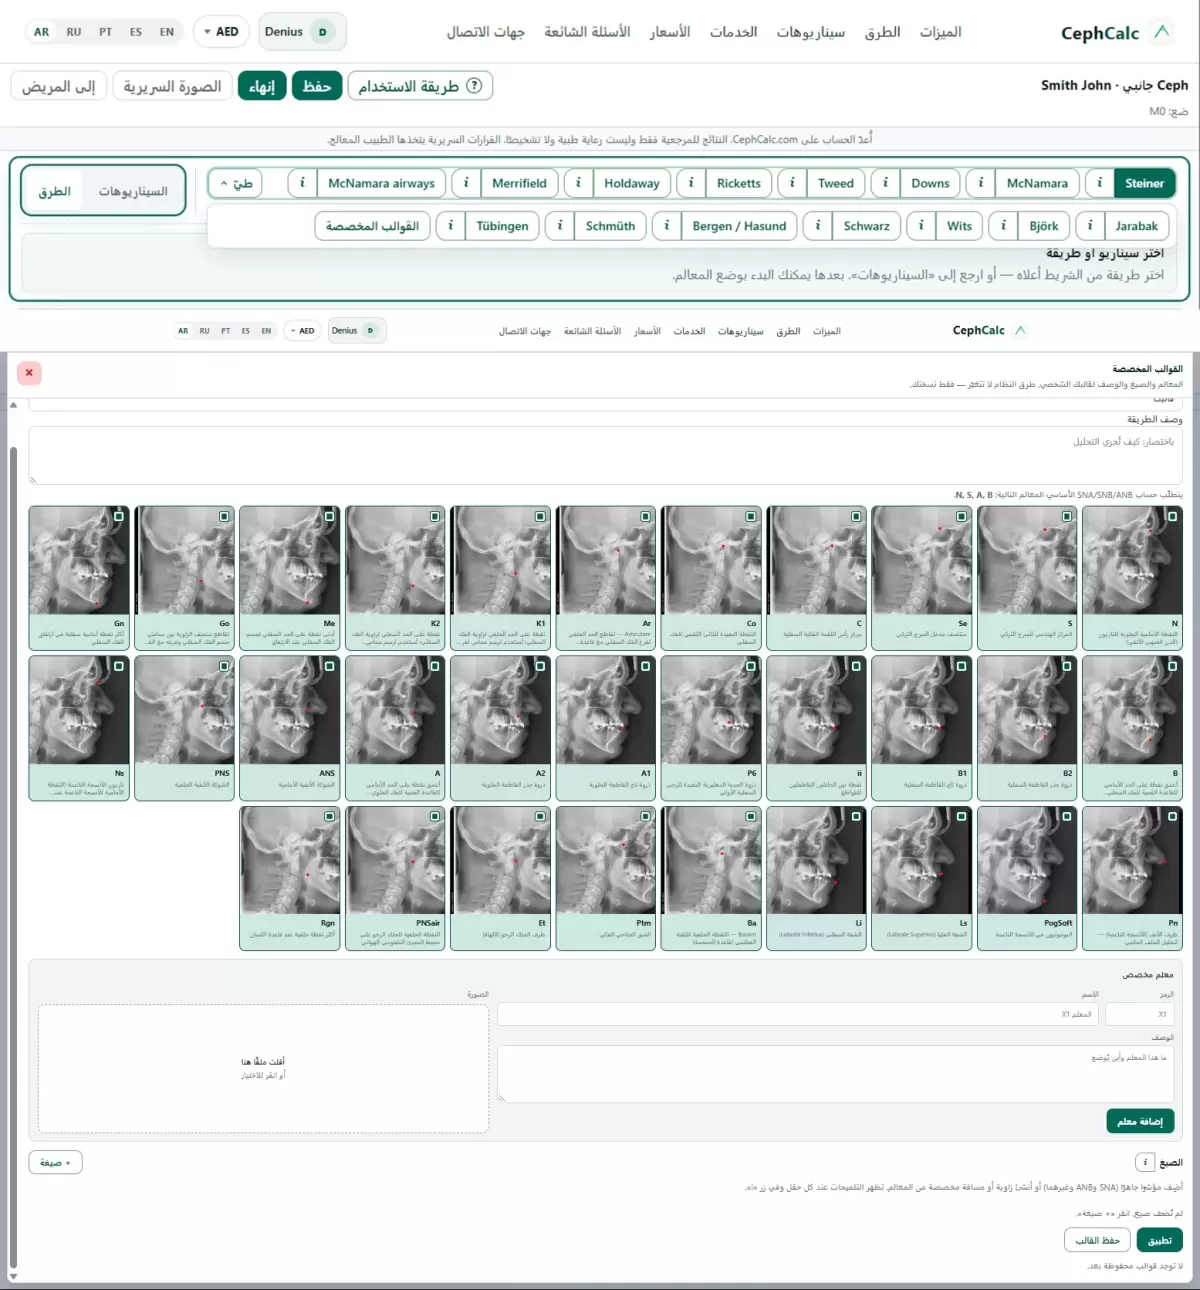1200x1290 pixels.
Task: Click the green حفظ save button
Action: pos(317,86)
